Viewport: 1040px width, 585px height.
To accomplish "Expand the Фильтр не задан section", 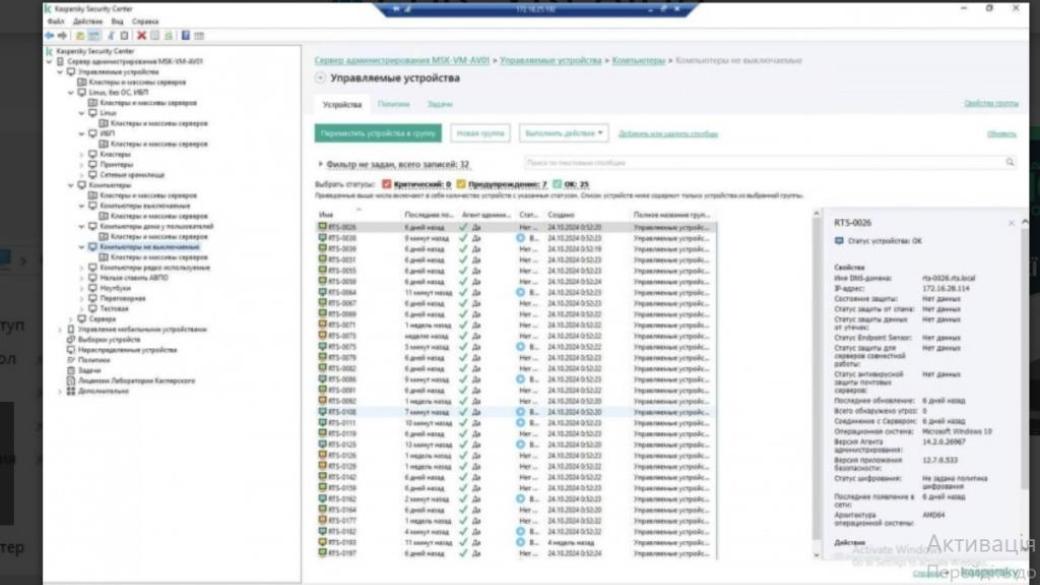I will tap(320, 164).
